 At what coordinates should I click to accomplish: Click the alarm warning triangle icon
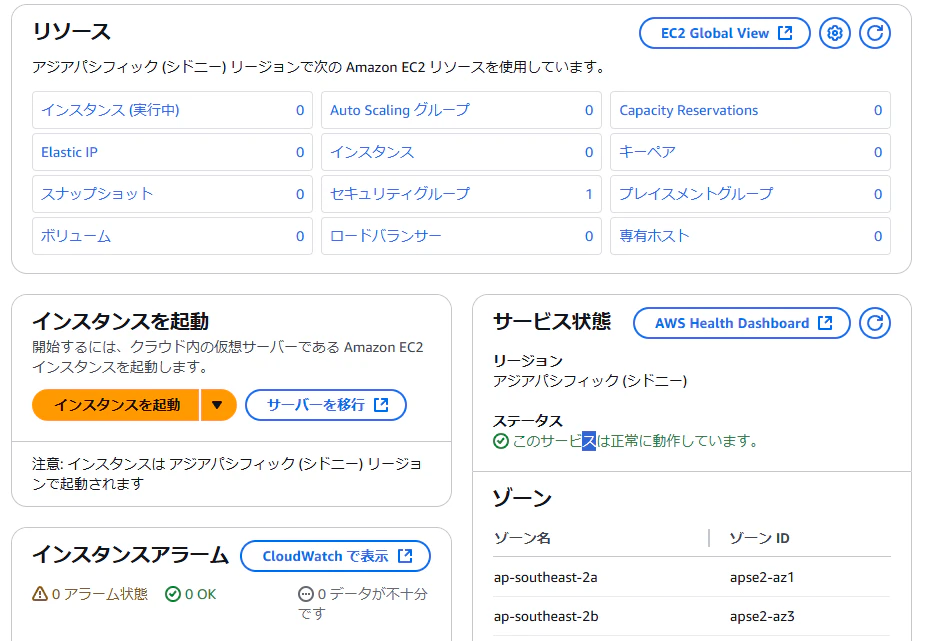[40, 594]
